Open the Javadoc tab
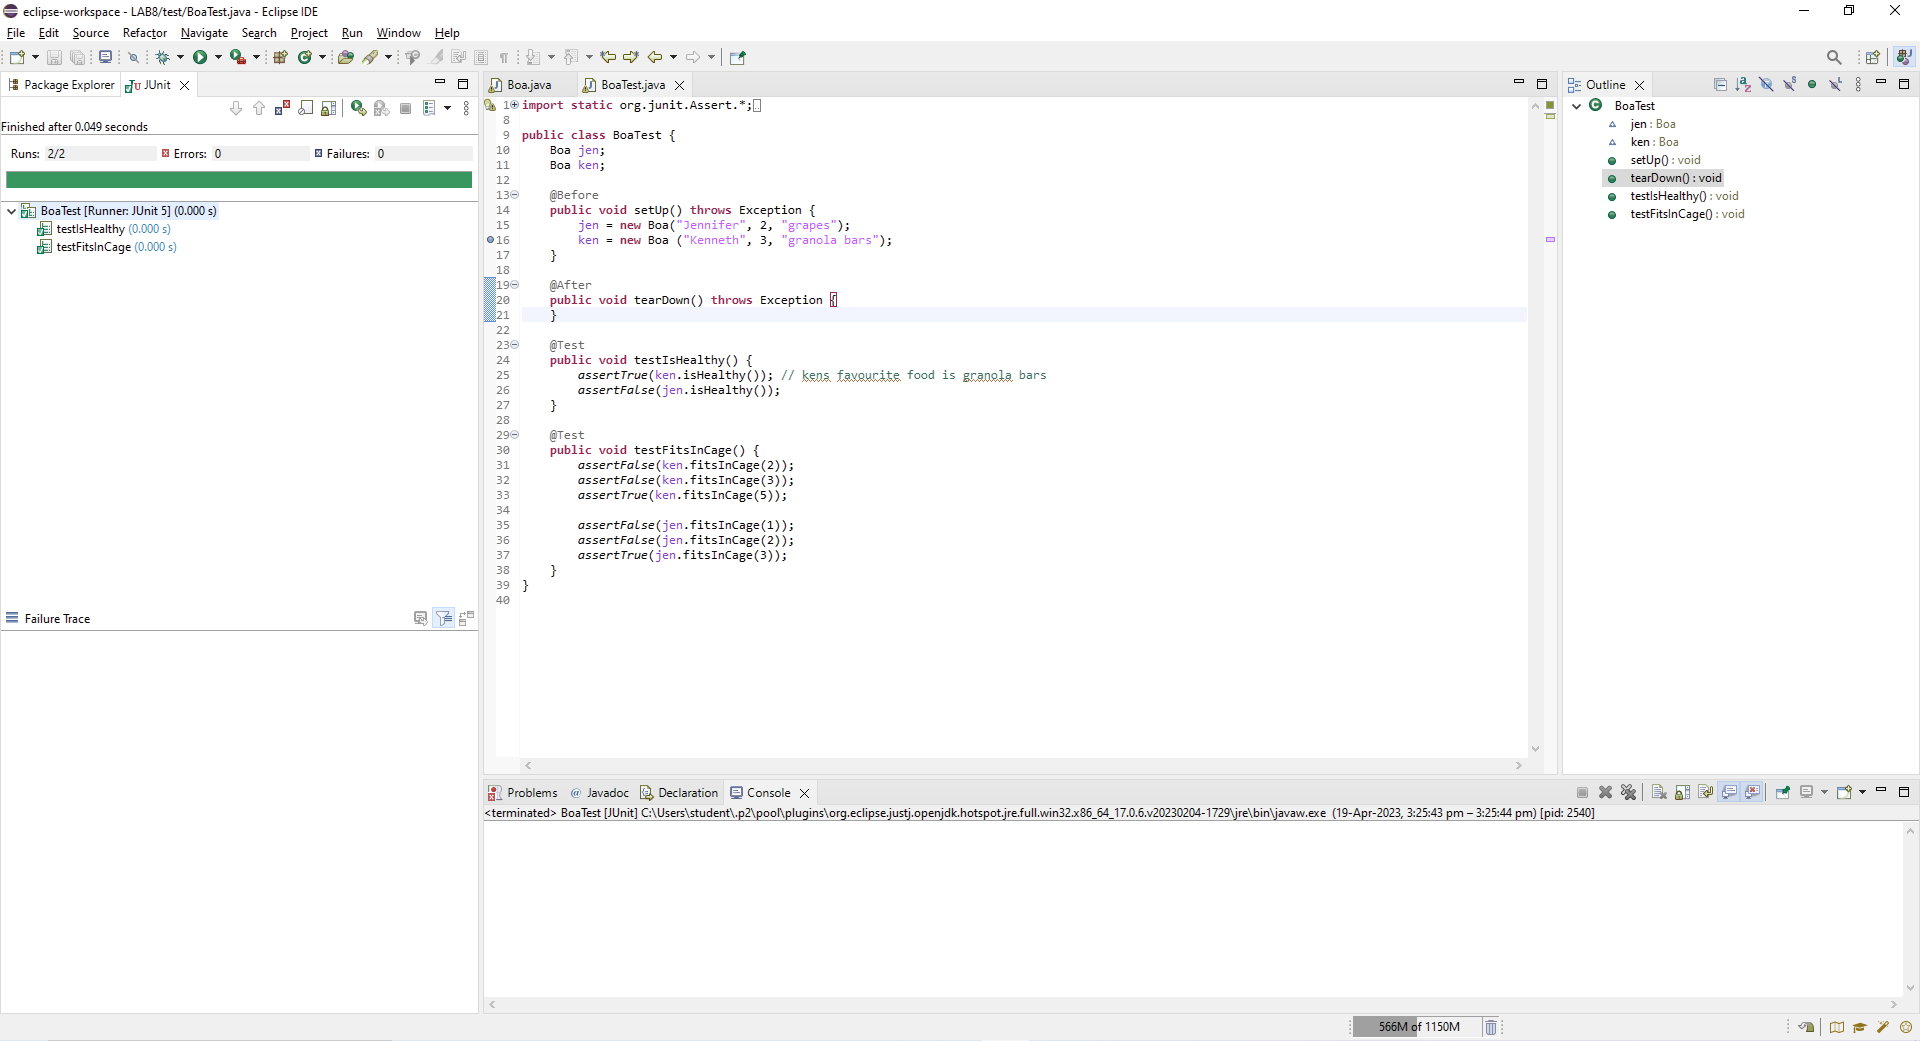Image resolution: width=1920 pixels, height=1041 pixels. coord(599,793)
